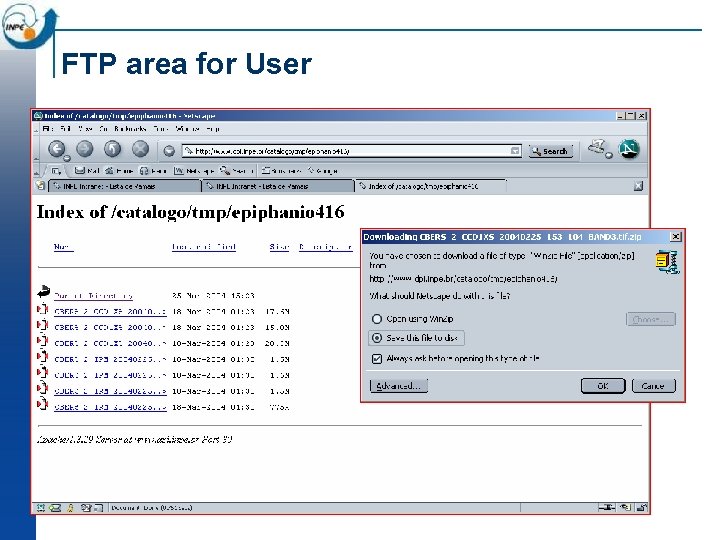This screenshot has width=720, height=540.
Task: Click the Netscape N logo throbber
Action: pyautogui.click(x=629, y=149)
